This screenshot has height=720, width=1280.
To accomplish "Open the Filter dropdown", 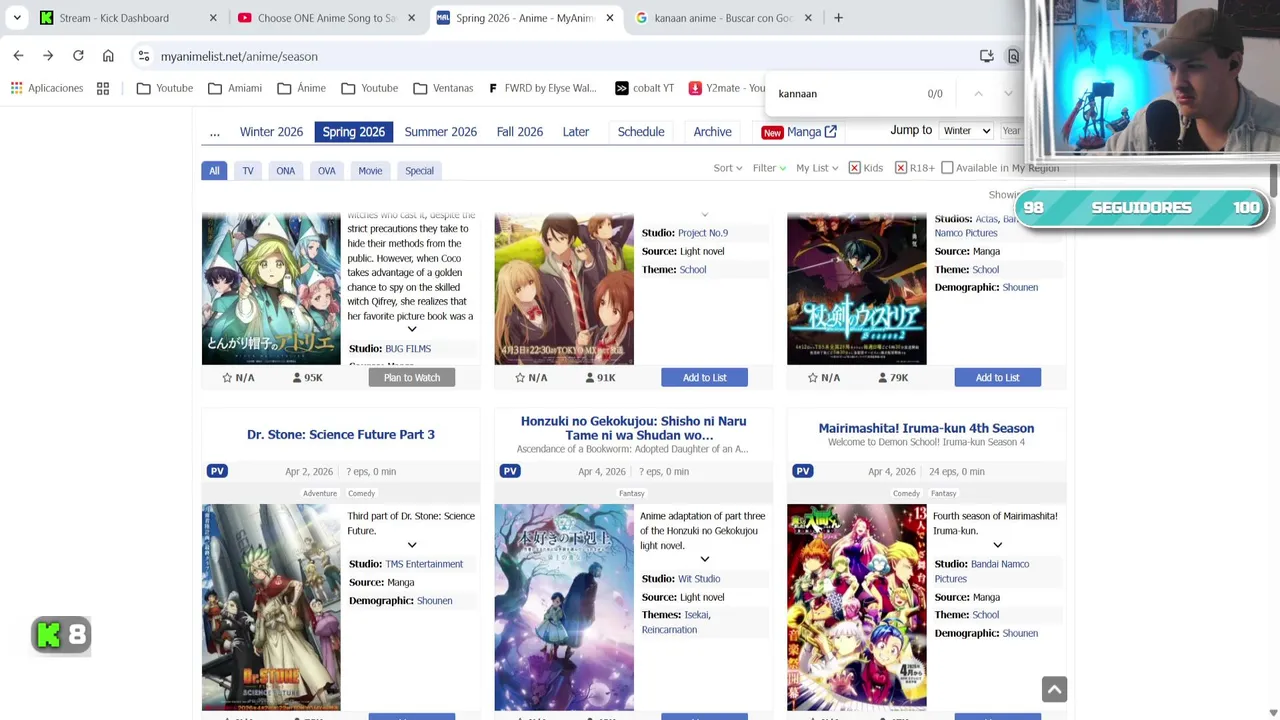I will 769,168.
